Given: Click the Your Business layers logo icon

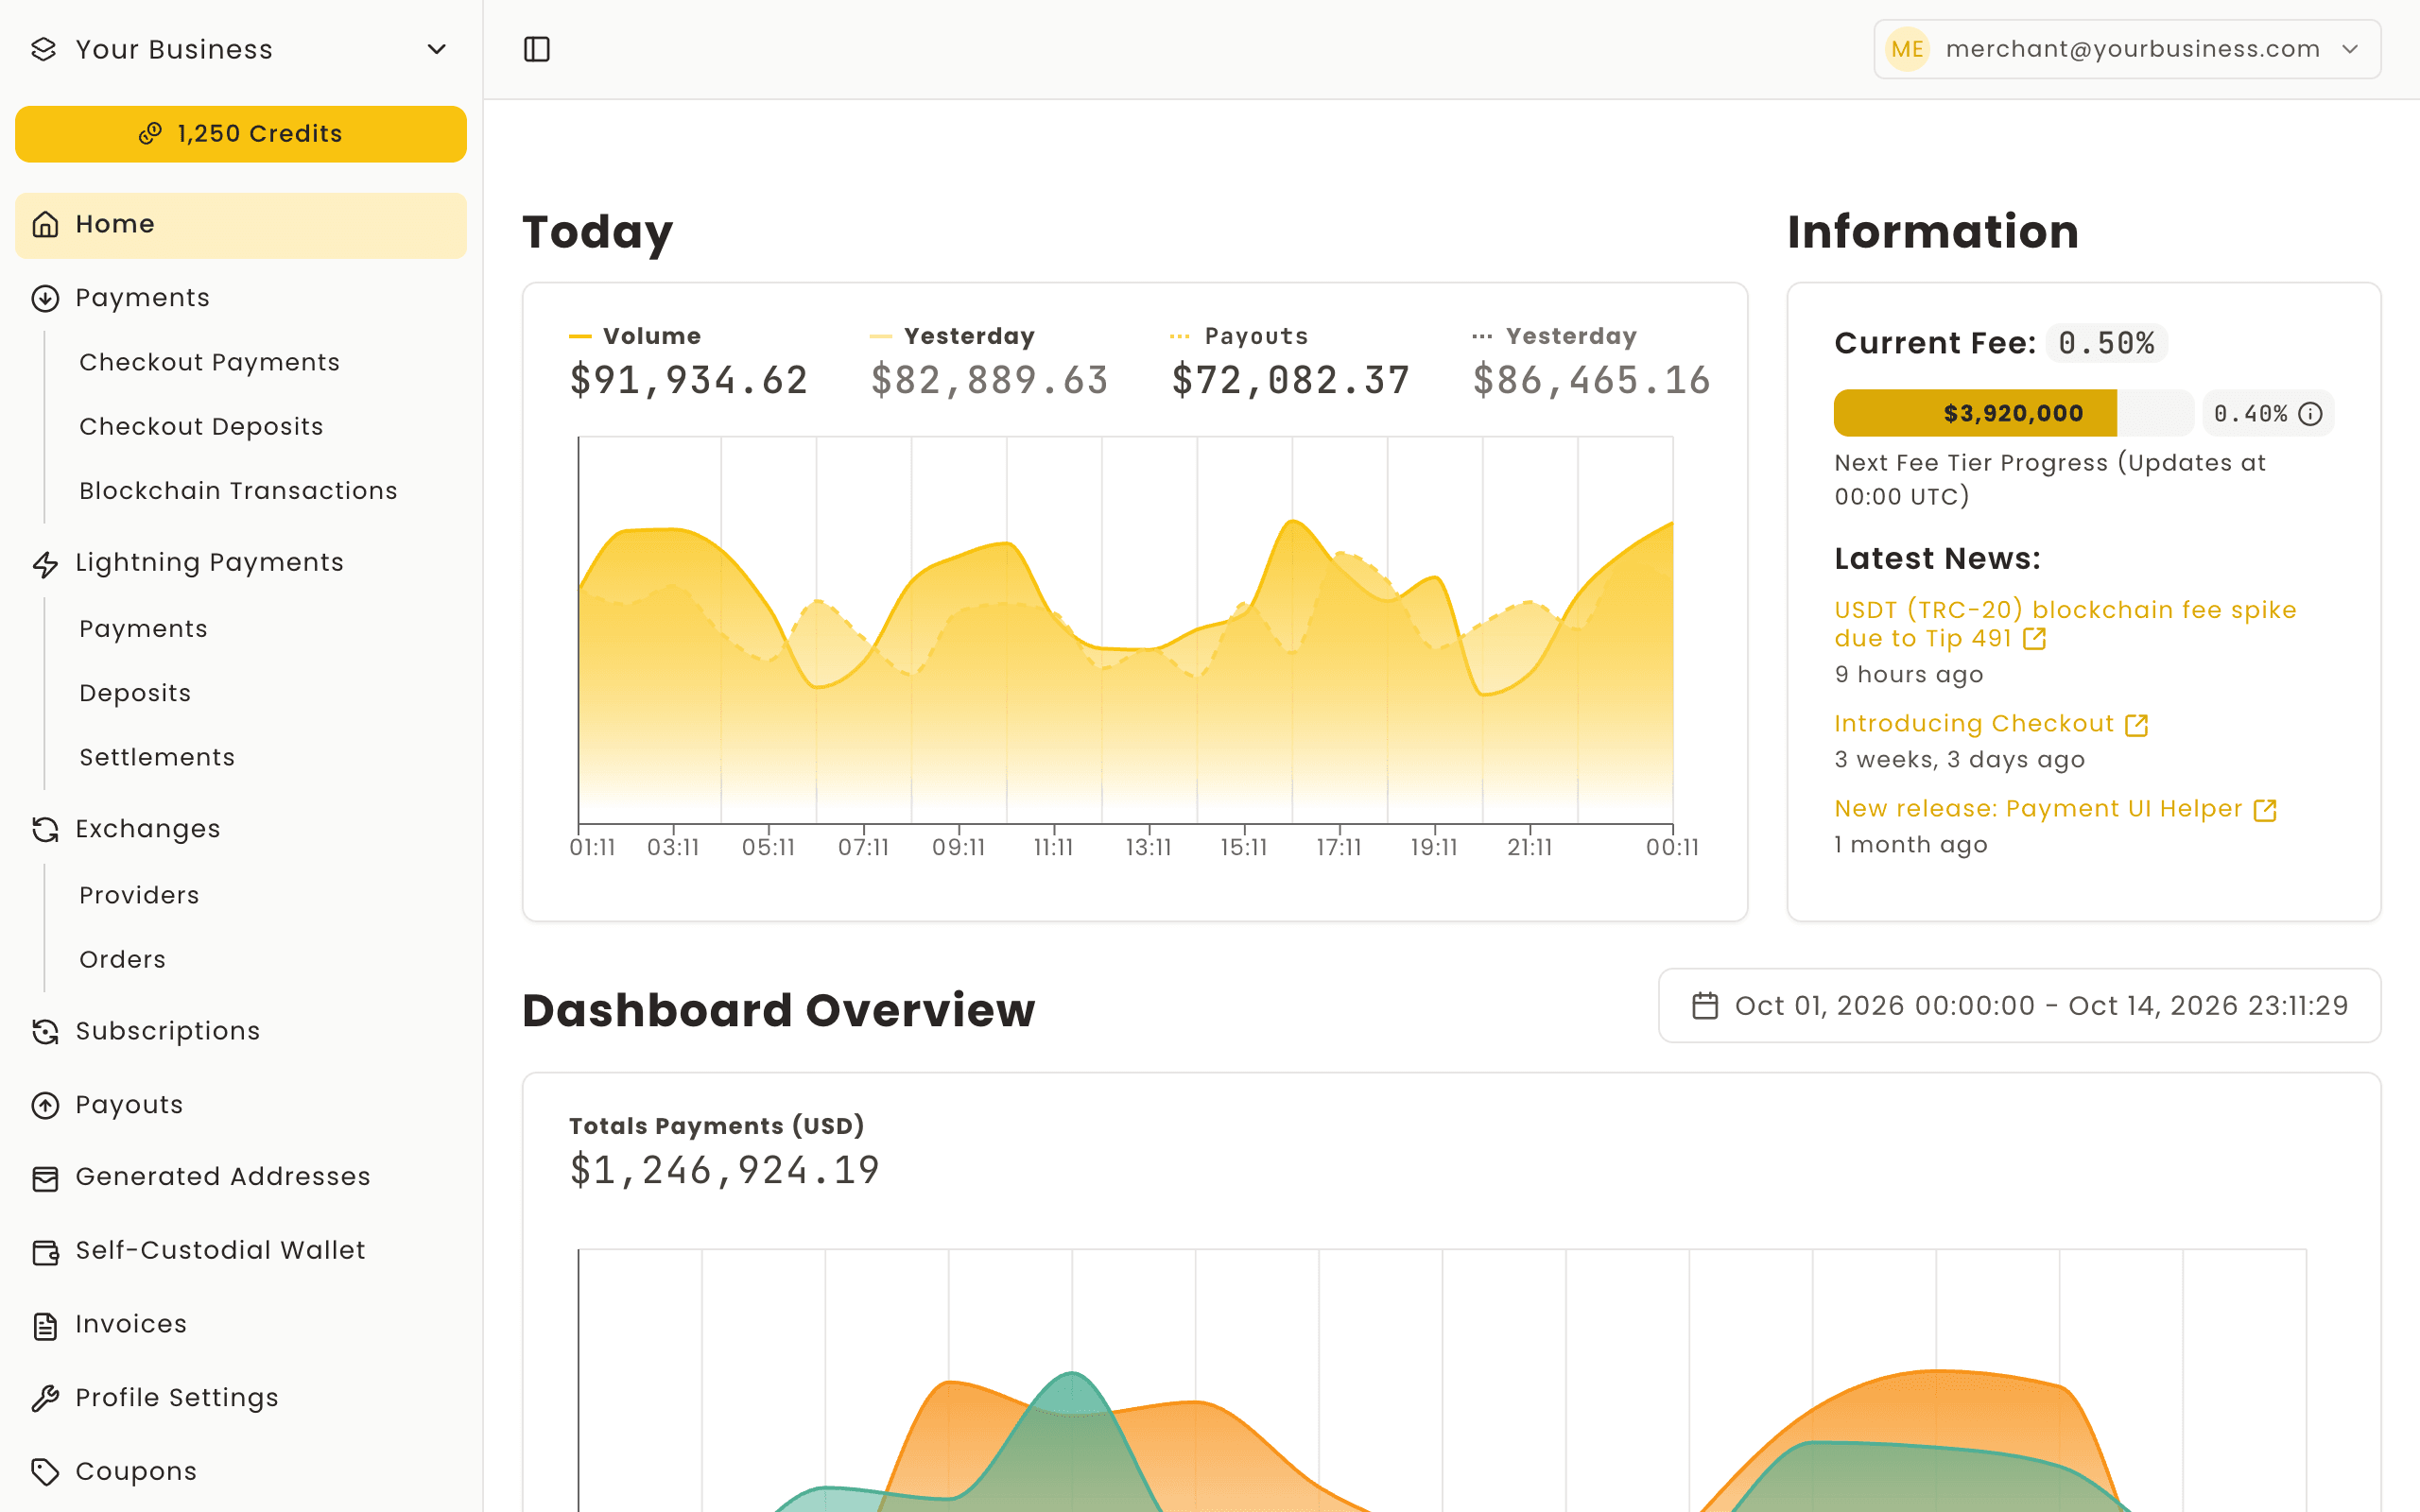Looking at the screenshot, I should point(44,49).
